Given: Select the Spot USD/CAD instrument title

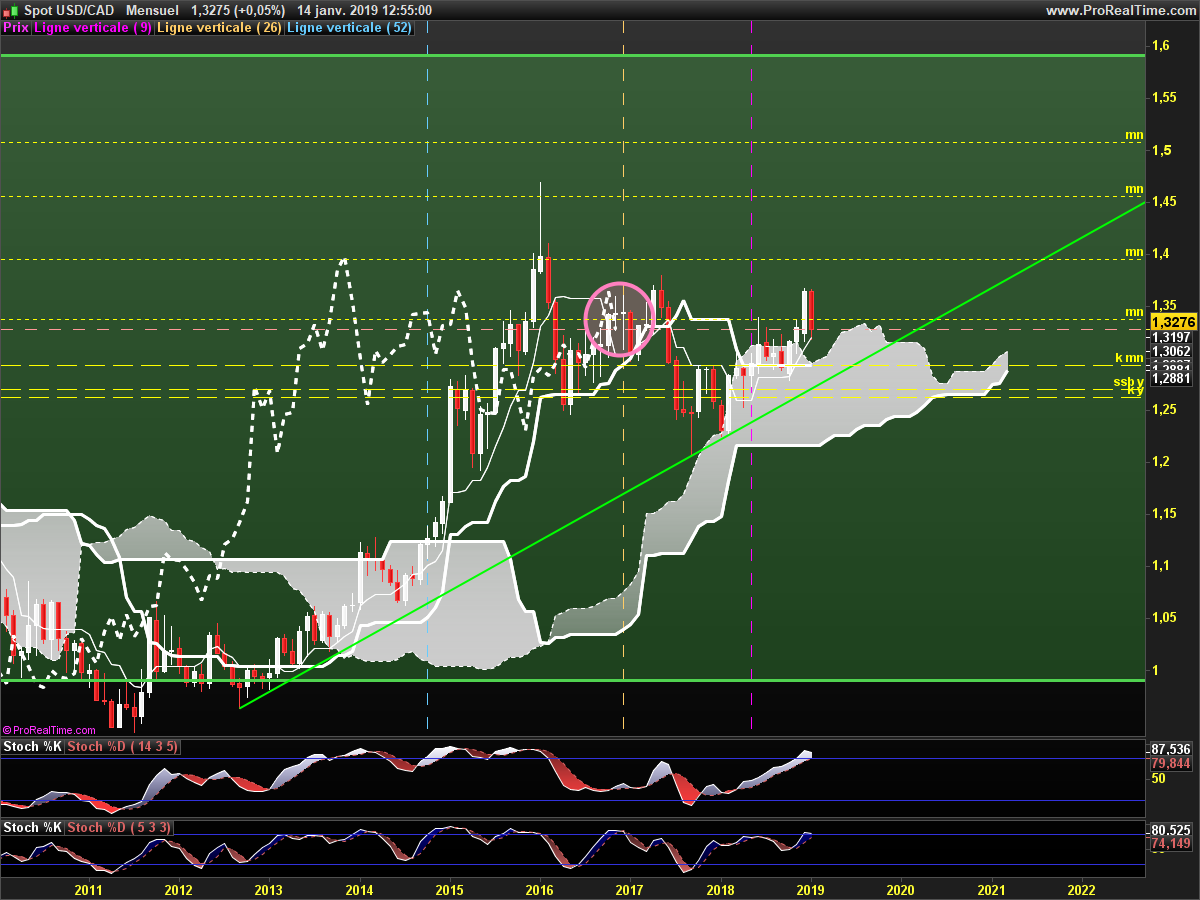Looking at the screenshot, I should 68,10.
